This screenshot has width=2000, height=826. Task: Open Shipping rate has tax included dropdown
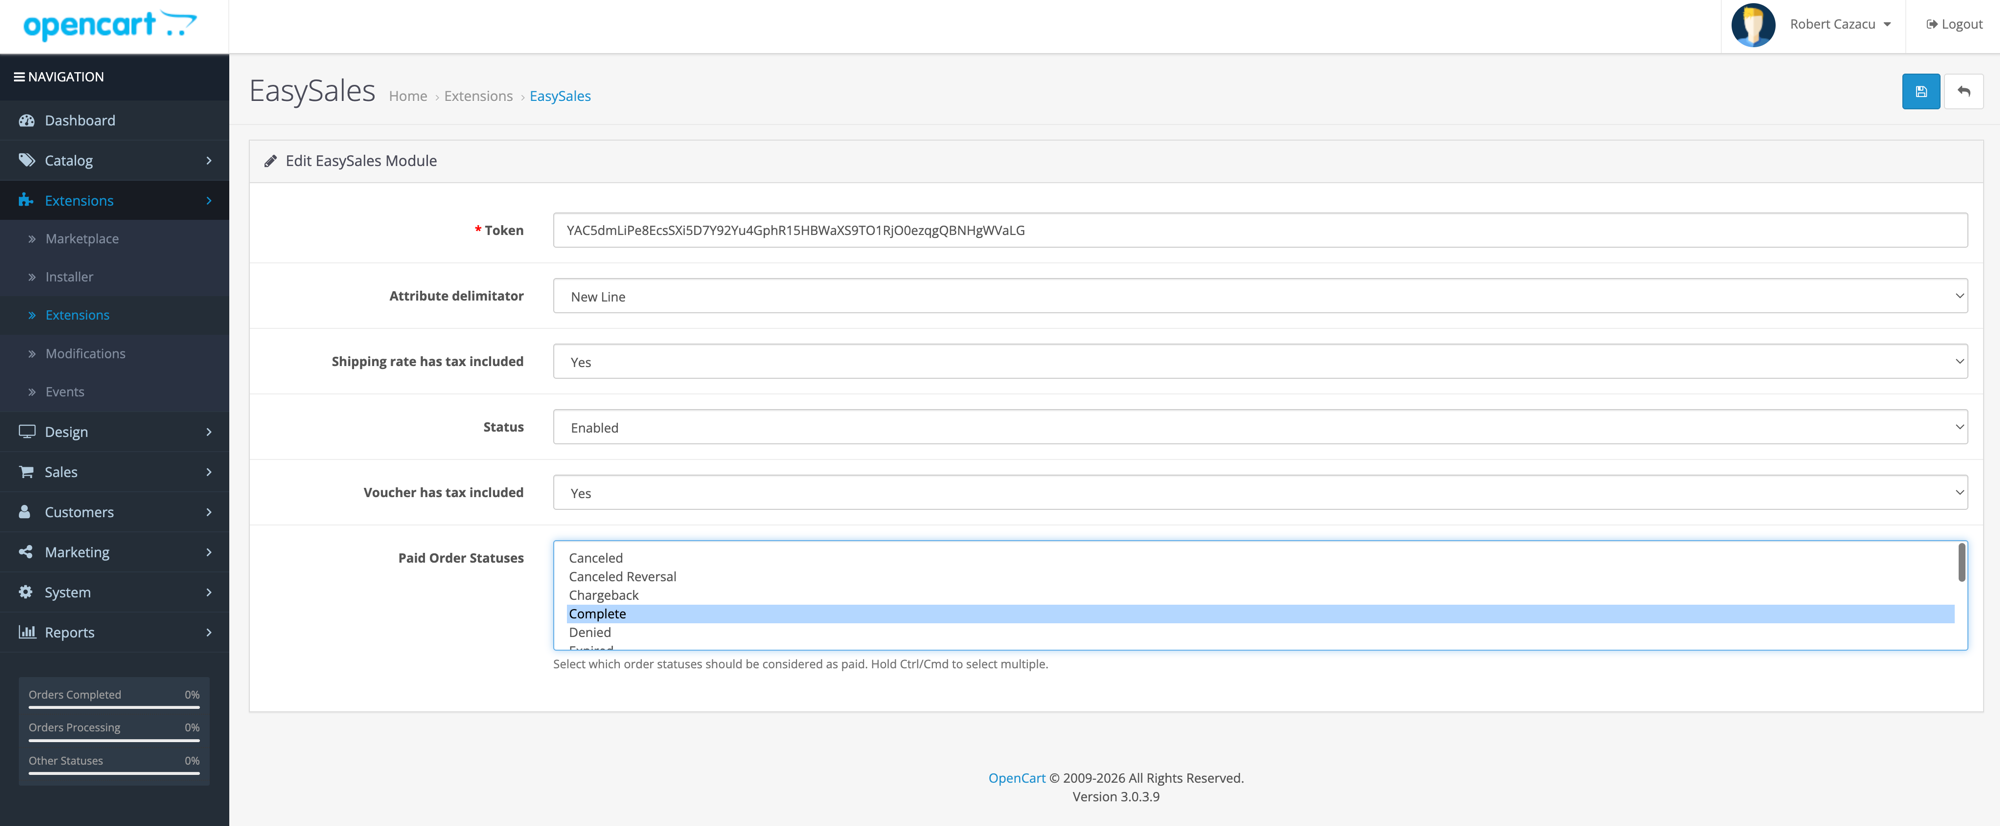[1260, 361]
